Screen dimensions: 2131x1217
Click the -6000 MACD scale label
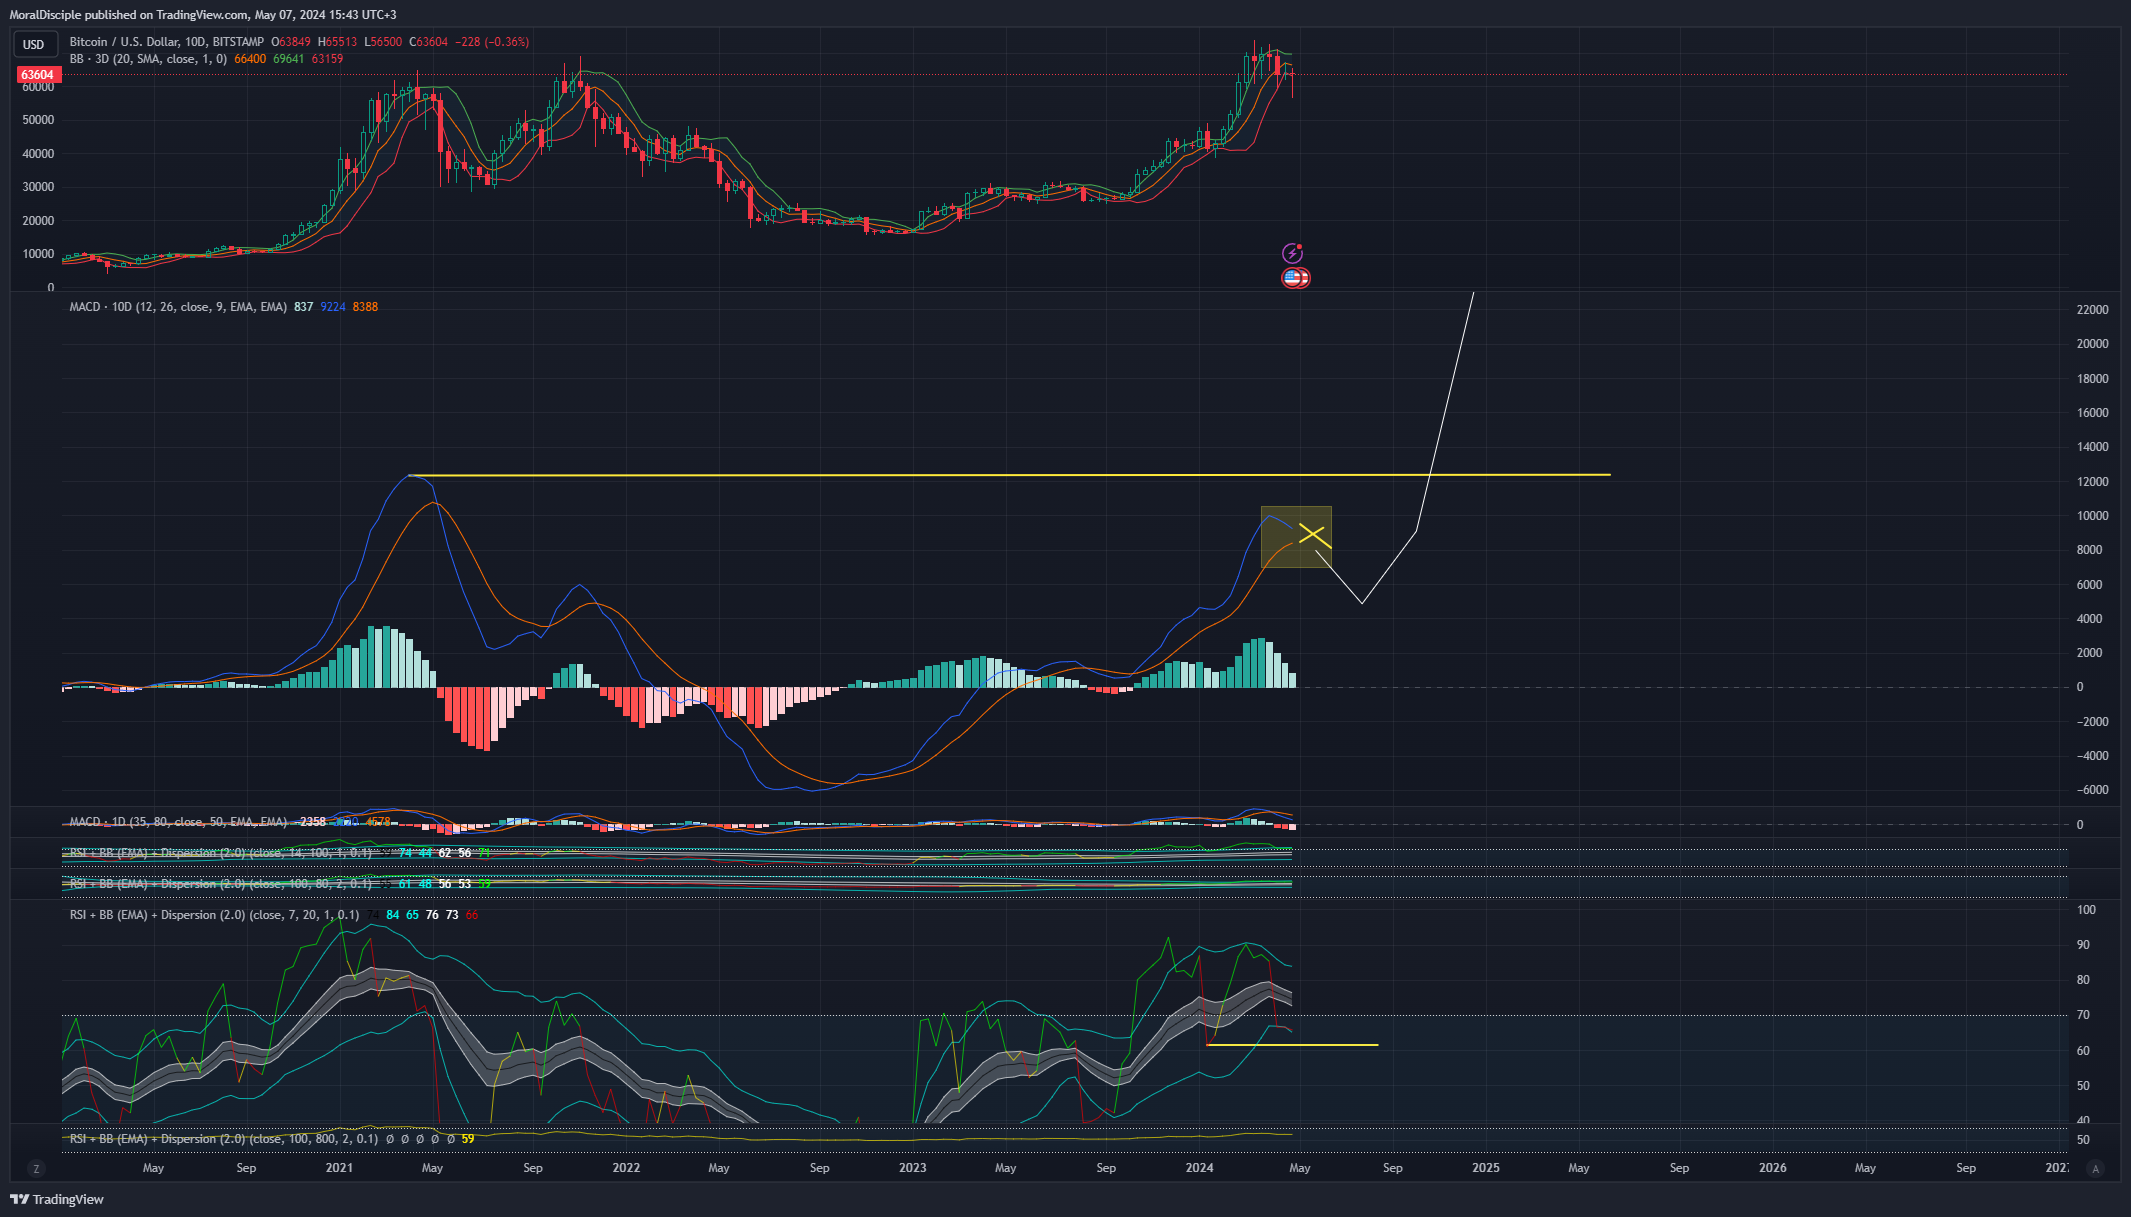click(x=2093, y=790)
